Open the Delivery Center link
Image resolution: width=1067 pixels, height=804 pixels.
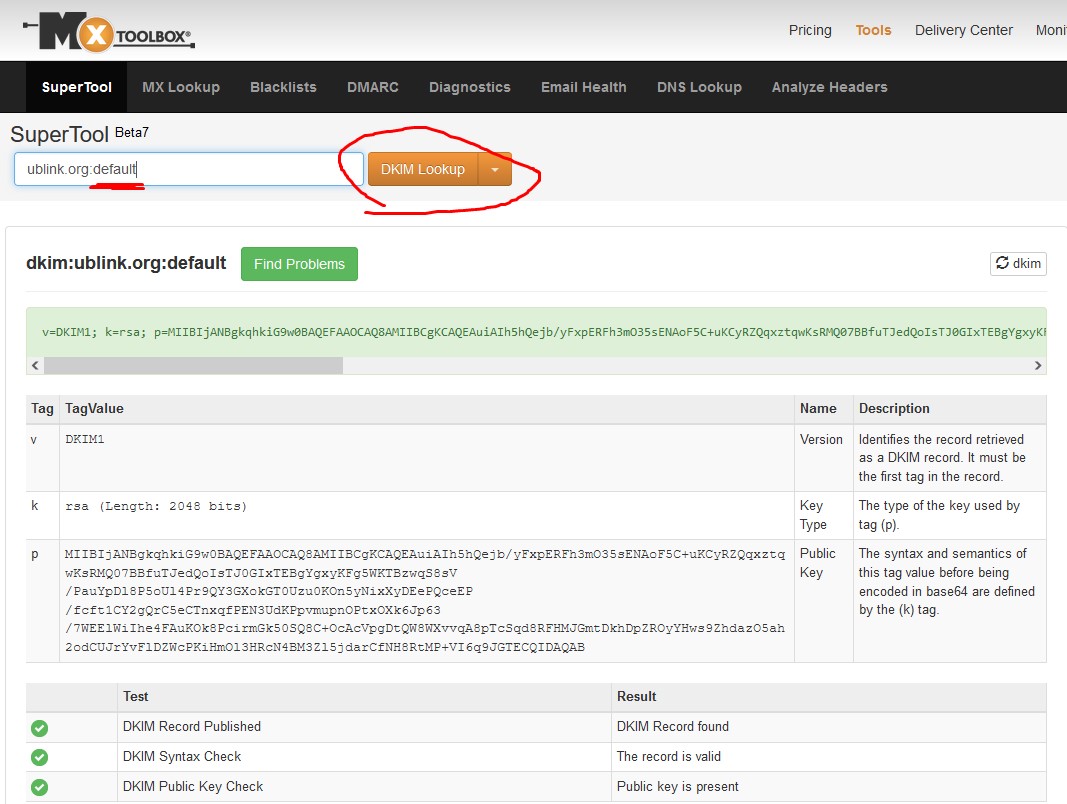(x=964, y=30)
